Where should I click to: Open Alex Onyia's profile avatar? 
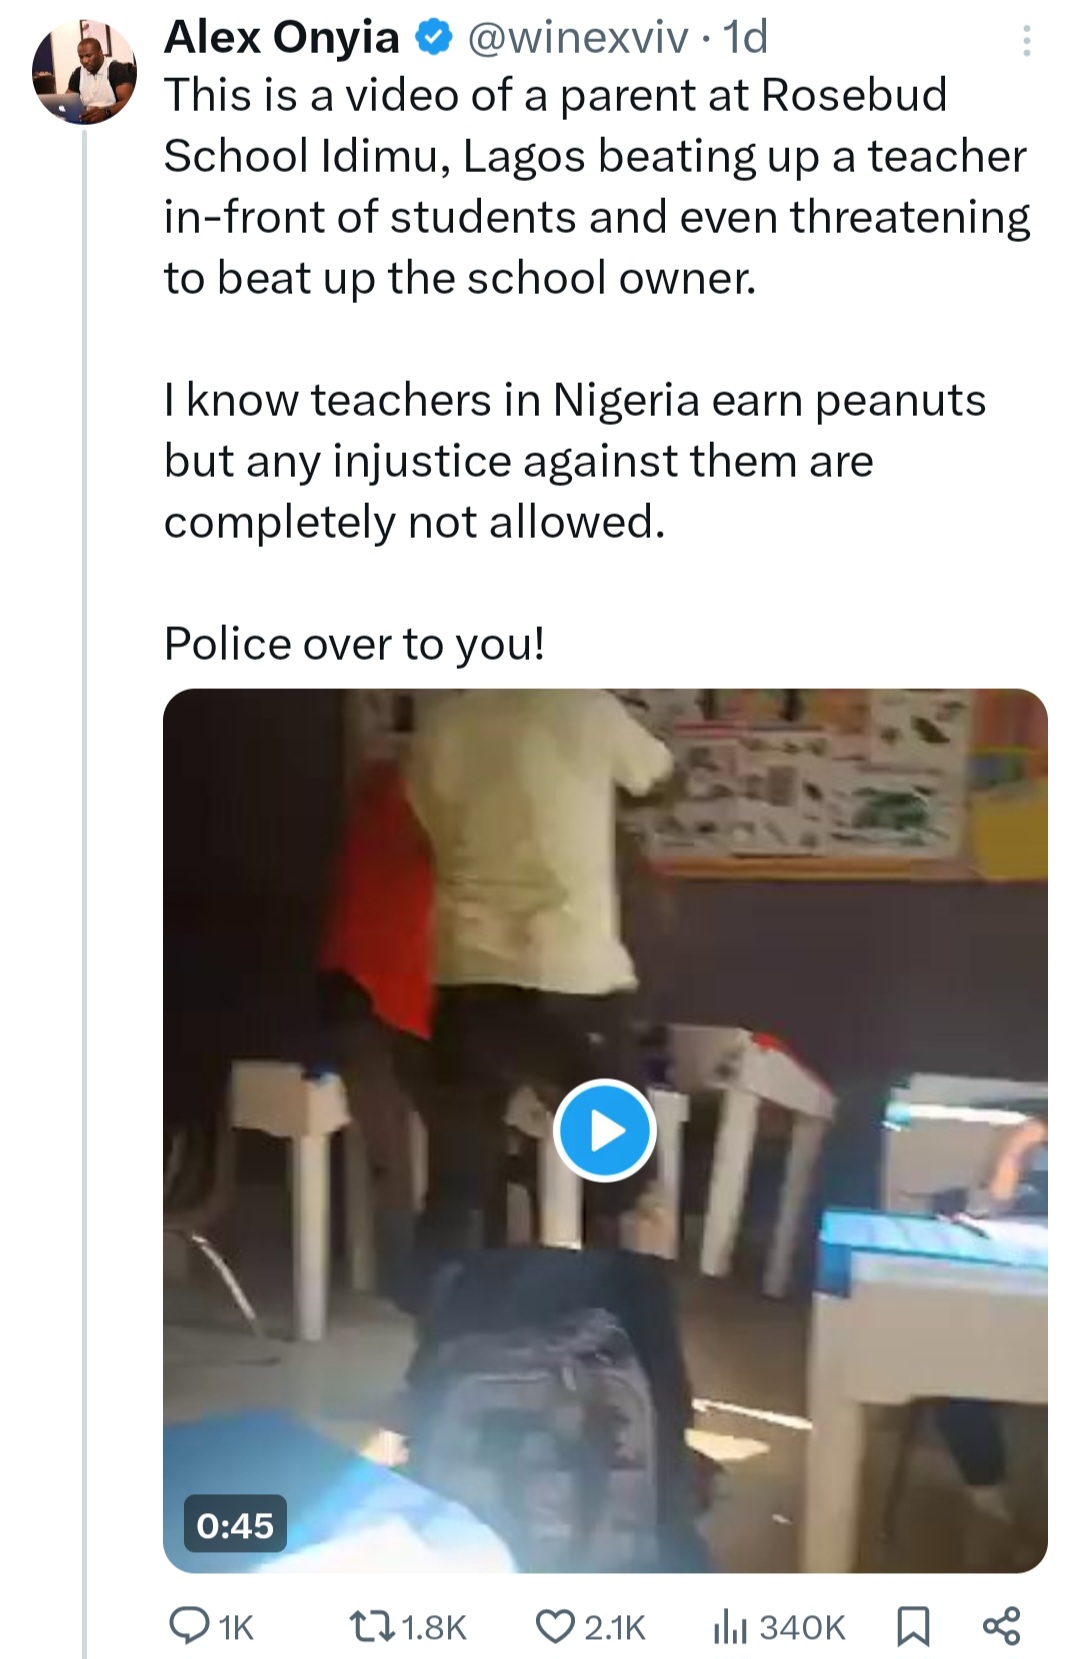tap(85, 73)
